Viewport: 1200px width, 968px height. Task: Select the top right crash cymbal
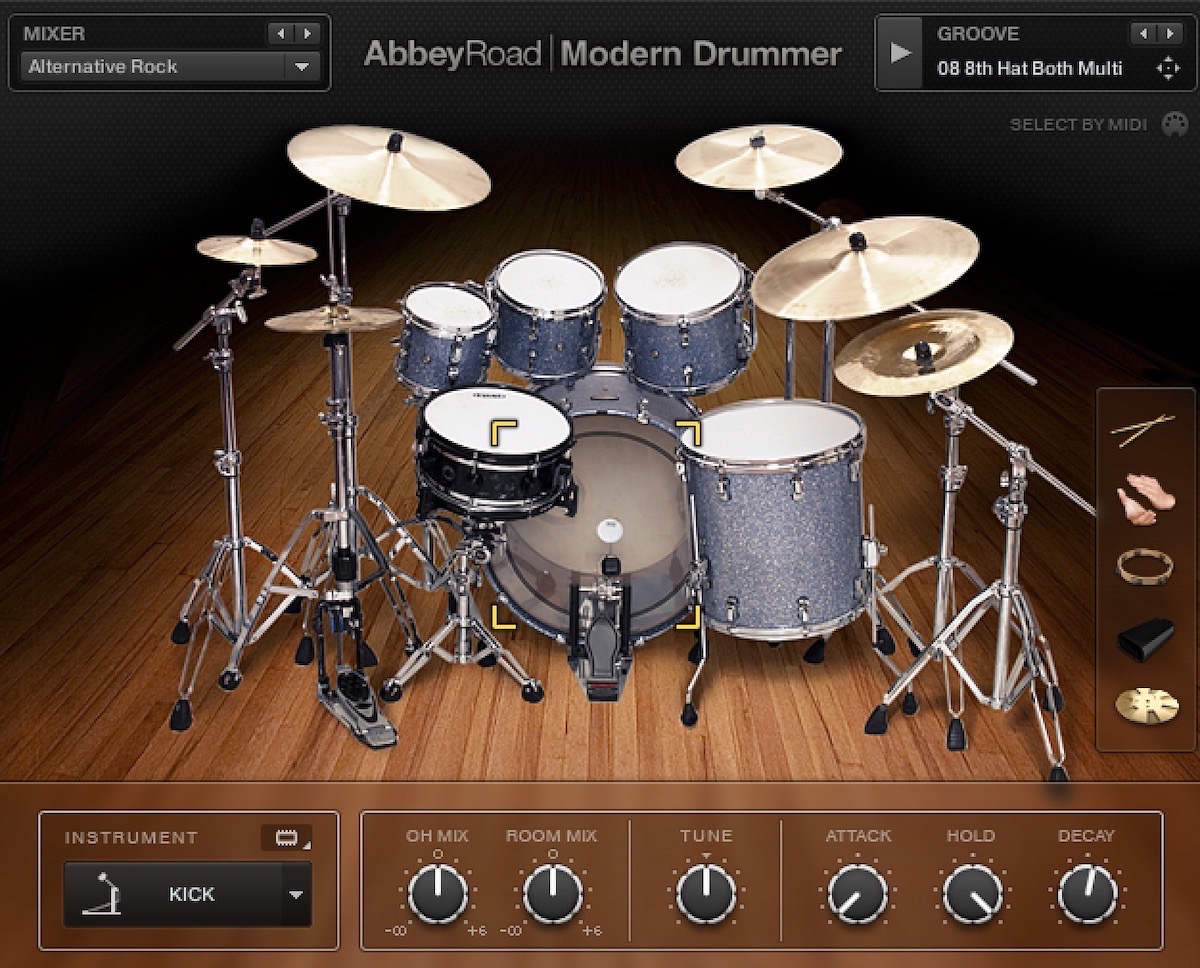pos(758,155)
